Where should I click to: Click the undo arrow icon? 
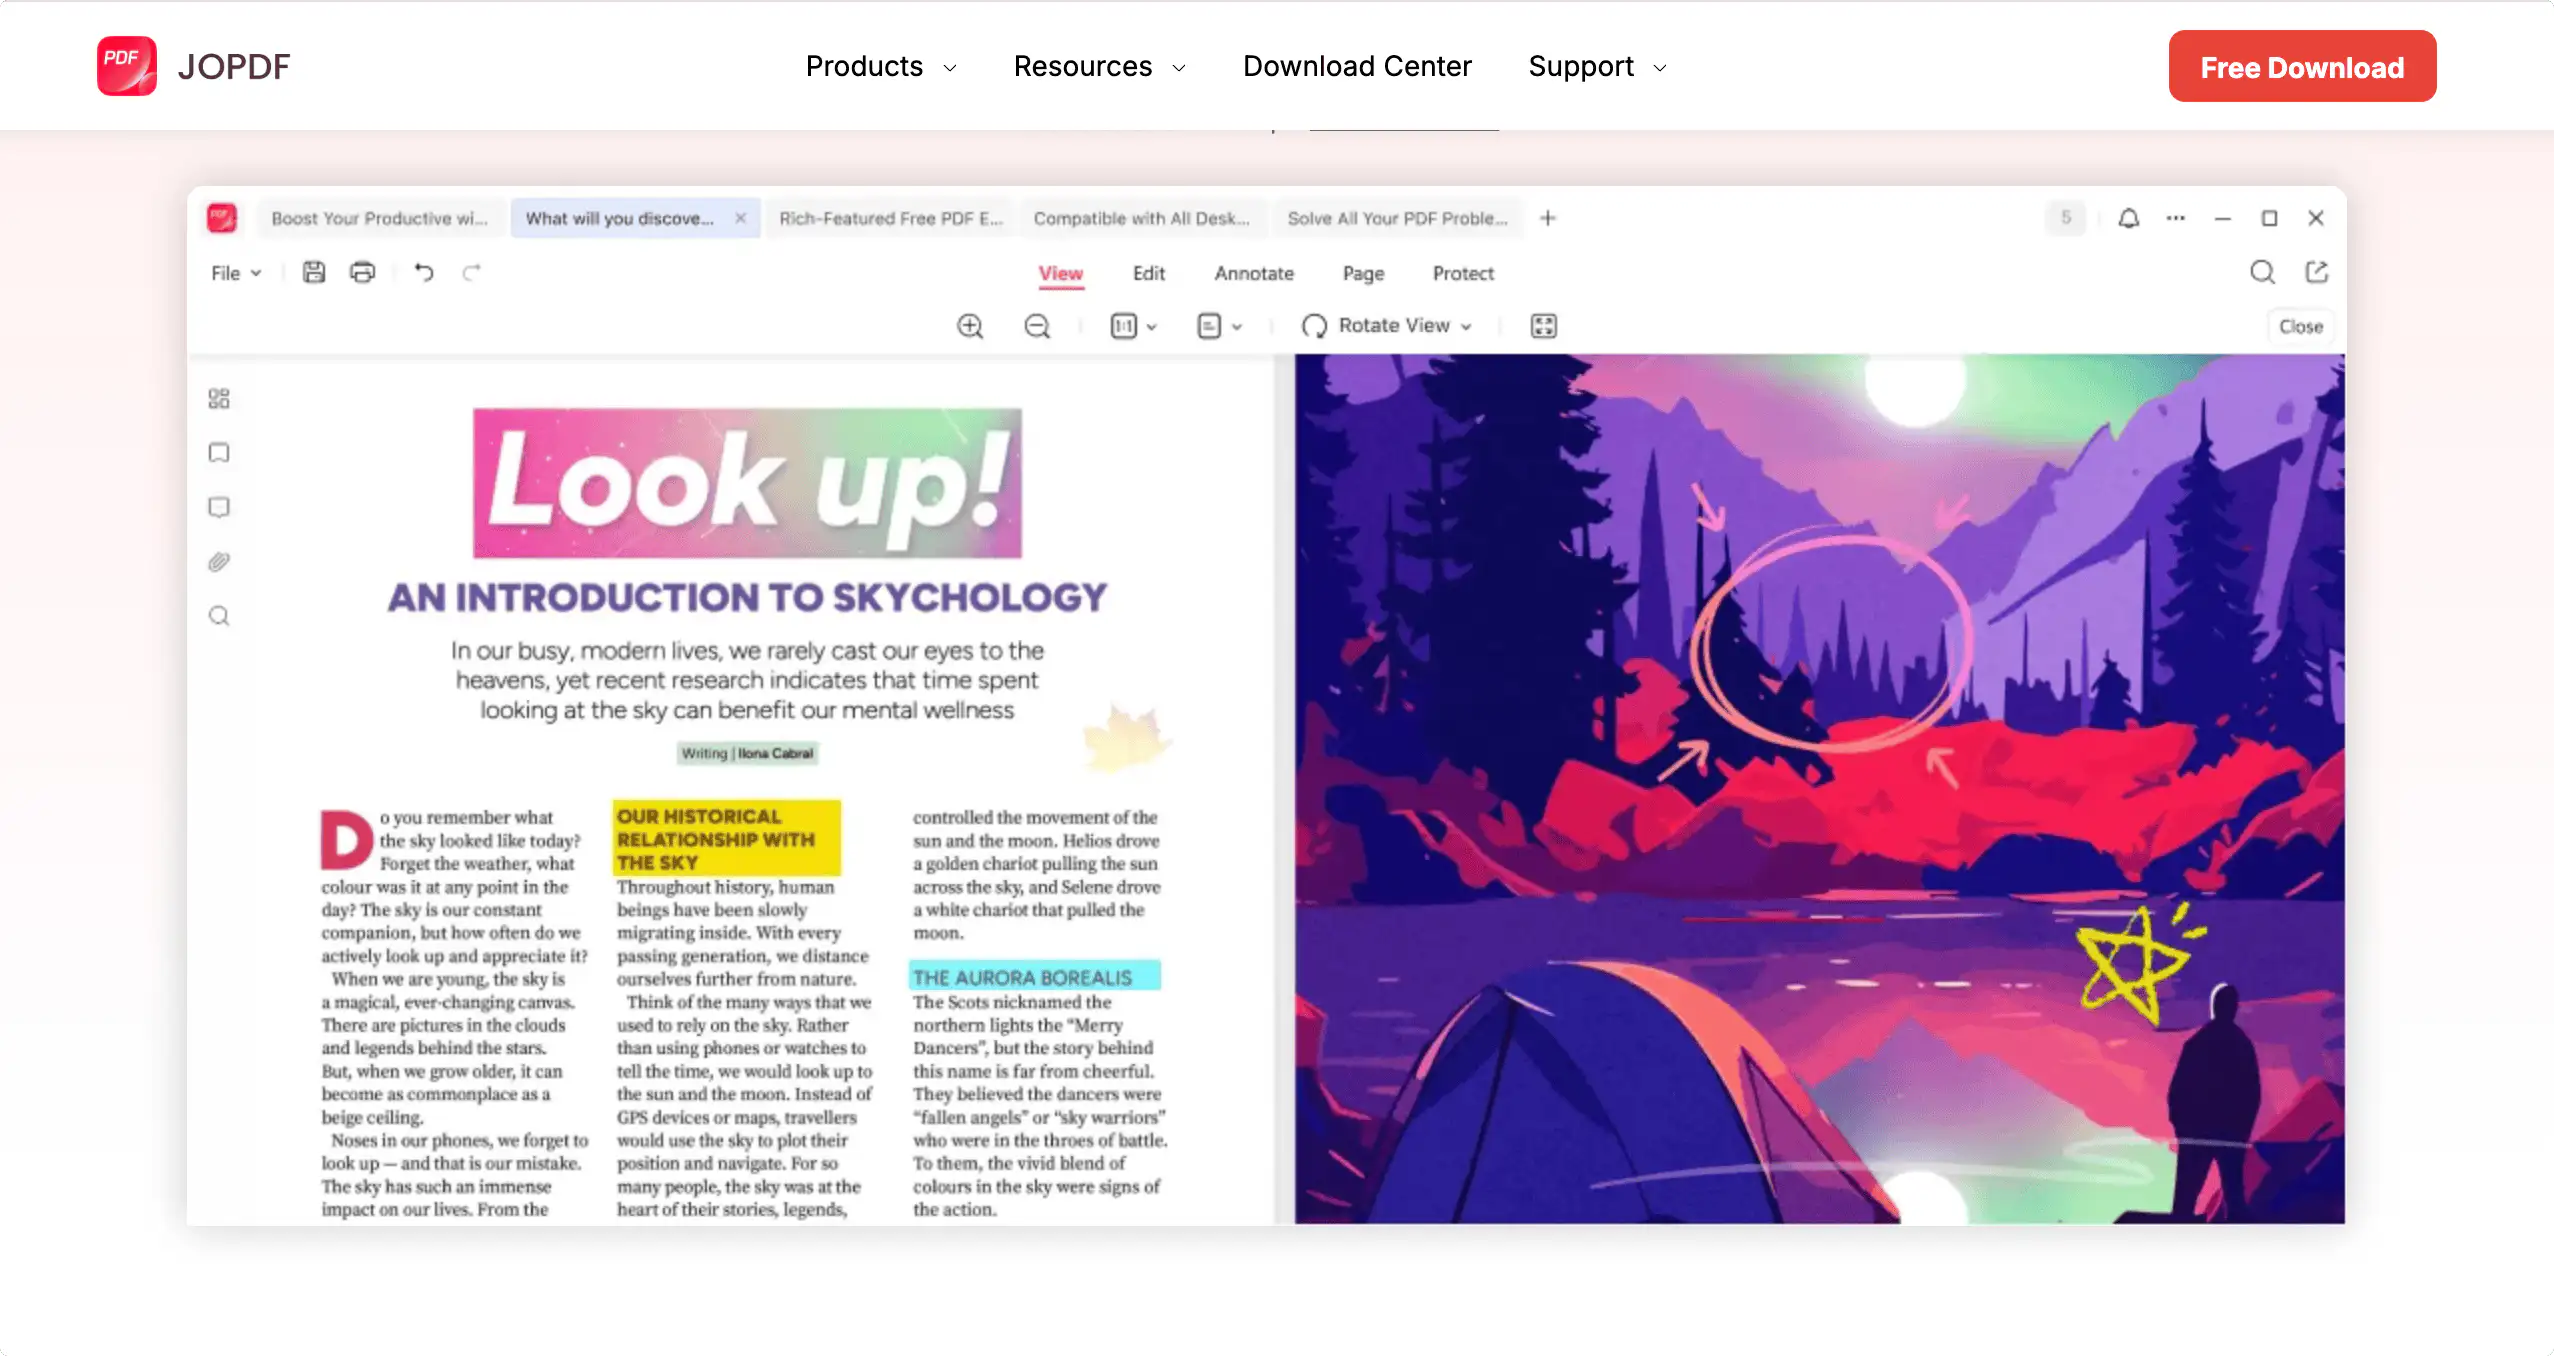(424, 272)
